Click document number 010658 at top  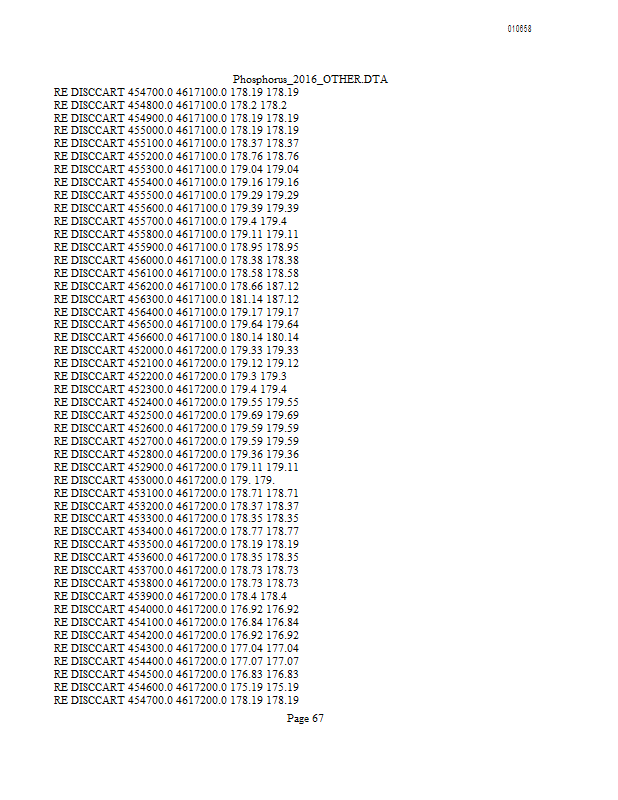tap(520, 29)
